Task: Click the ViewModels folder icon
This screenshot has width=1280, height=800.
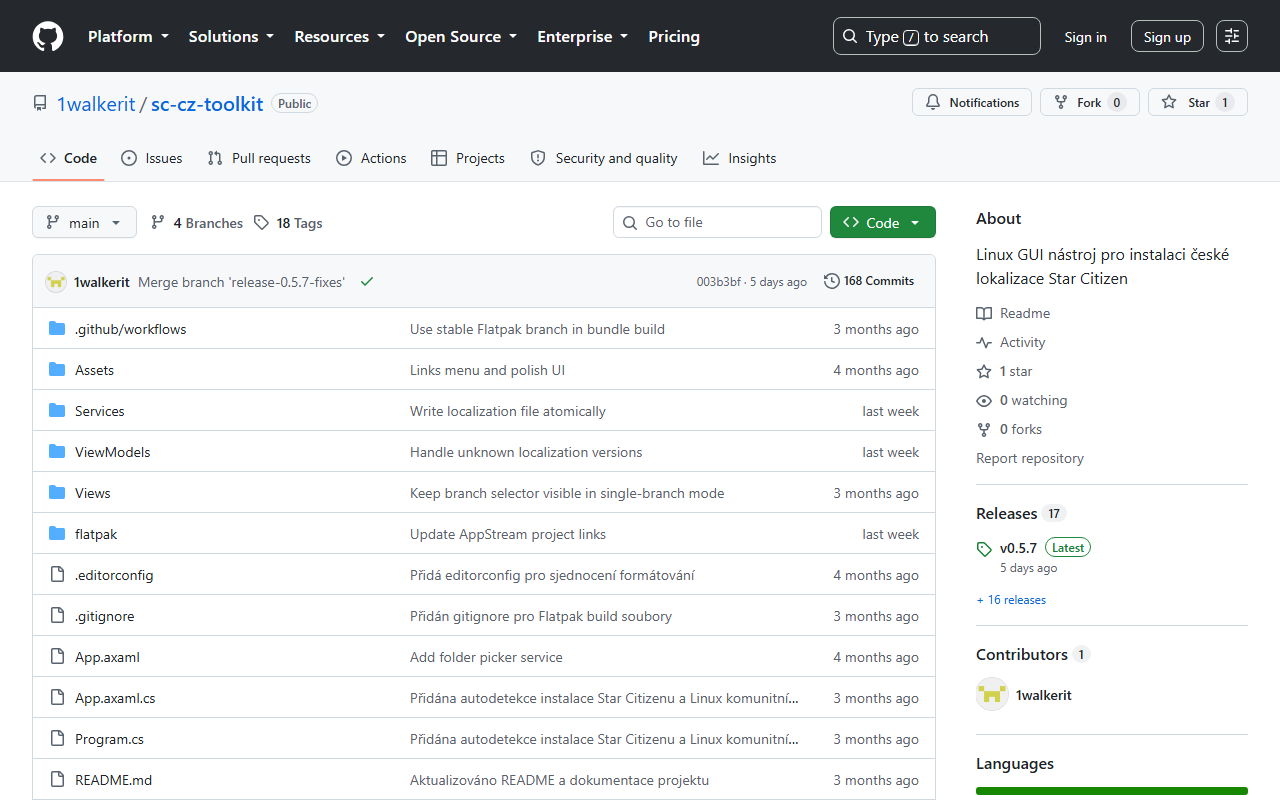Action: tap(57, 452)
